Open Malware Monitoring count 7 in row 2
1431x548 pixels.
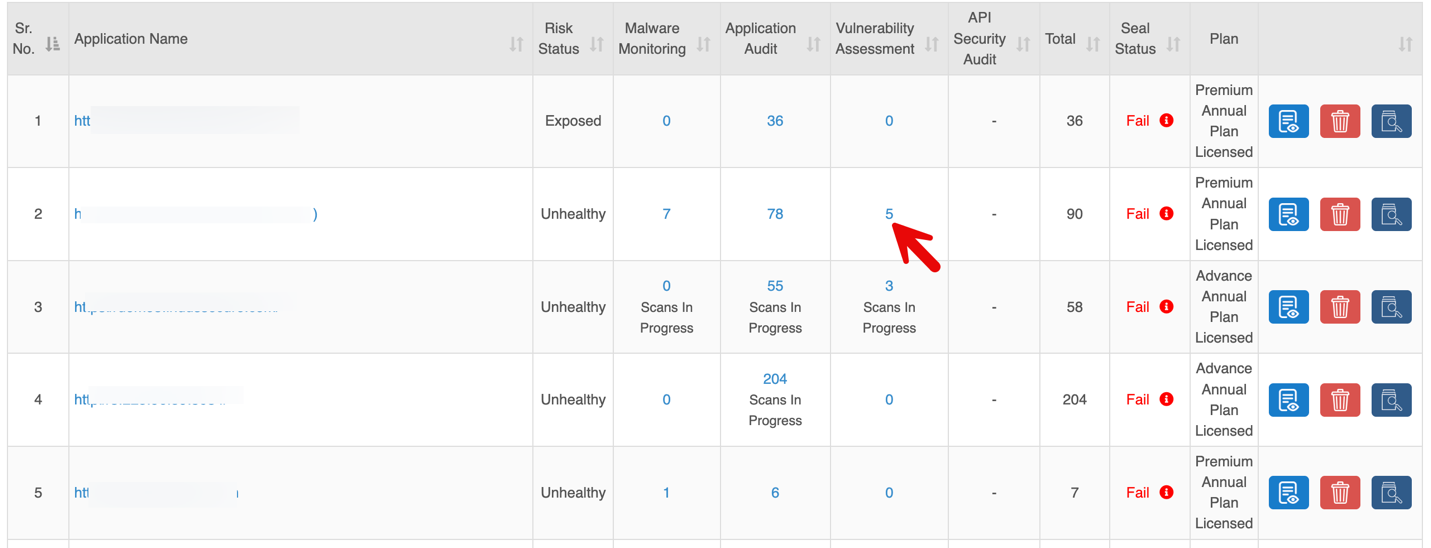tap(666, 214)
